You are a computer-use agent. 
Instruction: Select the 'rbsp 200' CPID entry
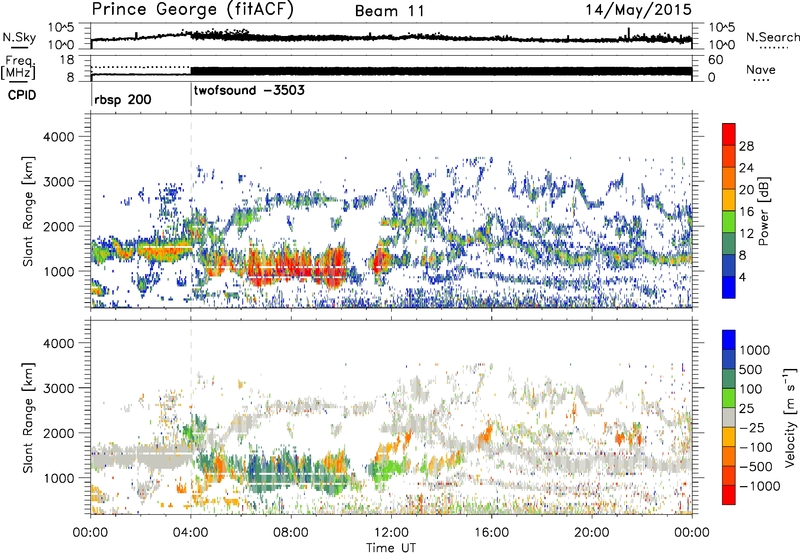tap(122, 99)
